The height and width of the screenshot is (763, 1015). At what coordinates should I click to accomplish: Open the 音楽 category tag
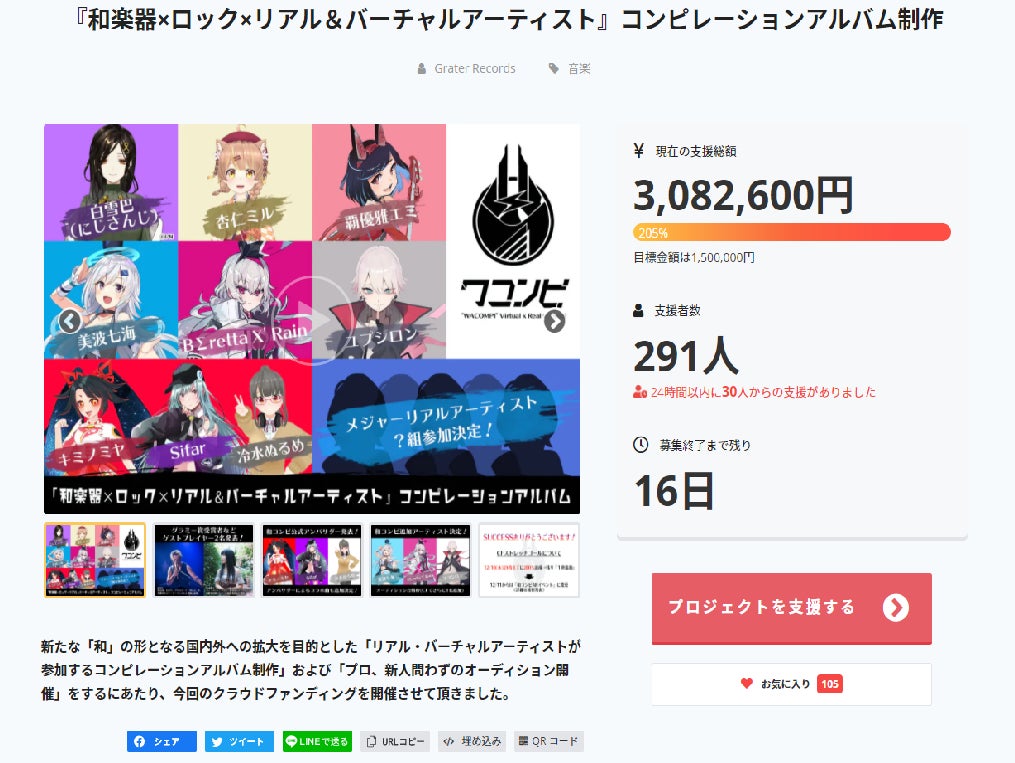579,69
